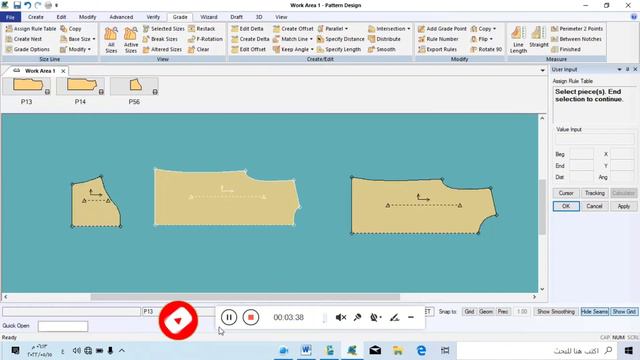Image resolution: width=640 pixels, height=360 pixels.
Task: Click All Sizes view icon
Action: tap(111, 40)
